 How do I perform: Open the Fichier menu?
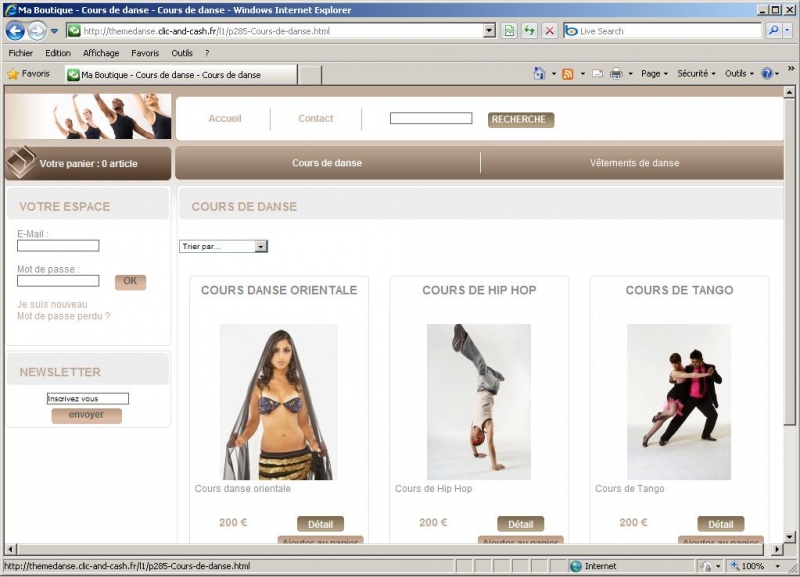point(20,53)
